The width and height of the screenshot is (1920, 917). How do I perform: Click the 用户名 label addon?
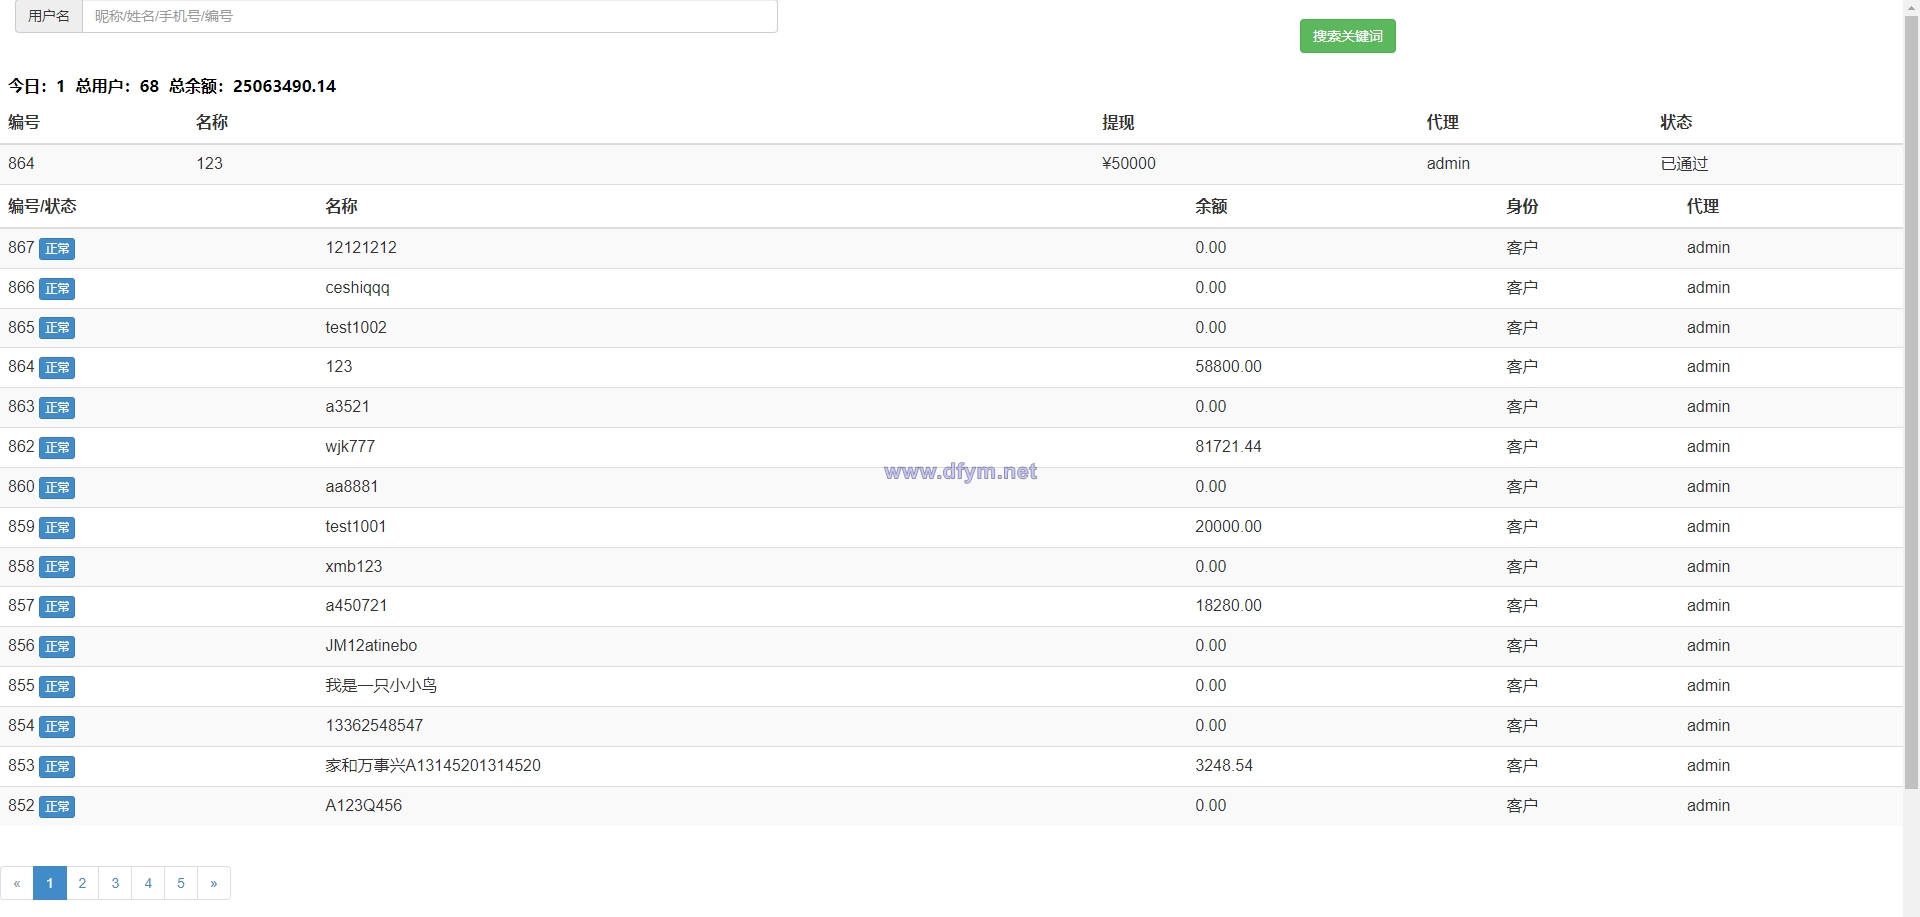tap(49, 16)
